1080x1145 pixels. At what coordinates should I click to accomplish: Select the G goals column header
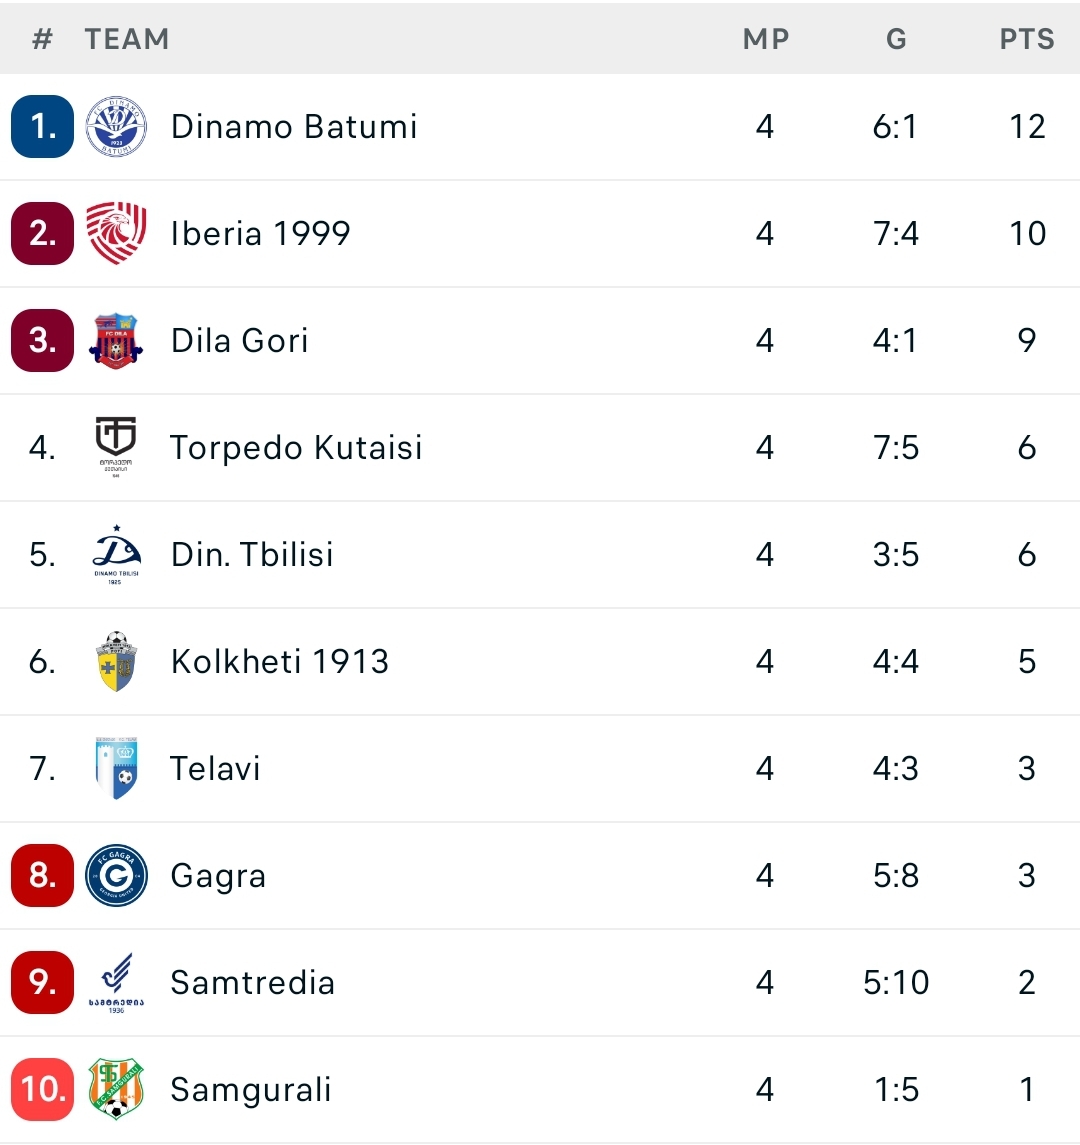click(x=896, y=39)
